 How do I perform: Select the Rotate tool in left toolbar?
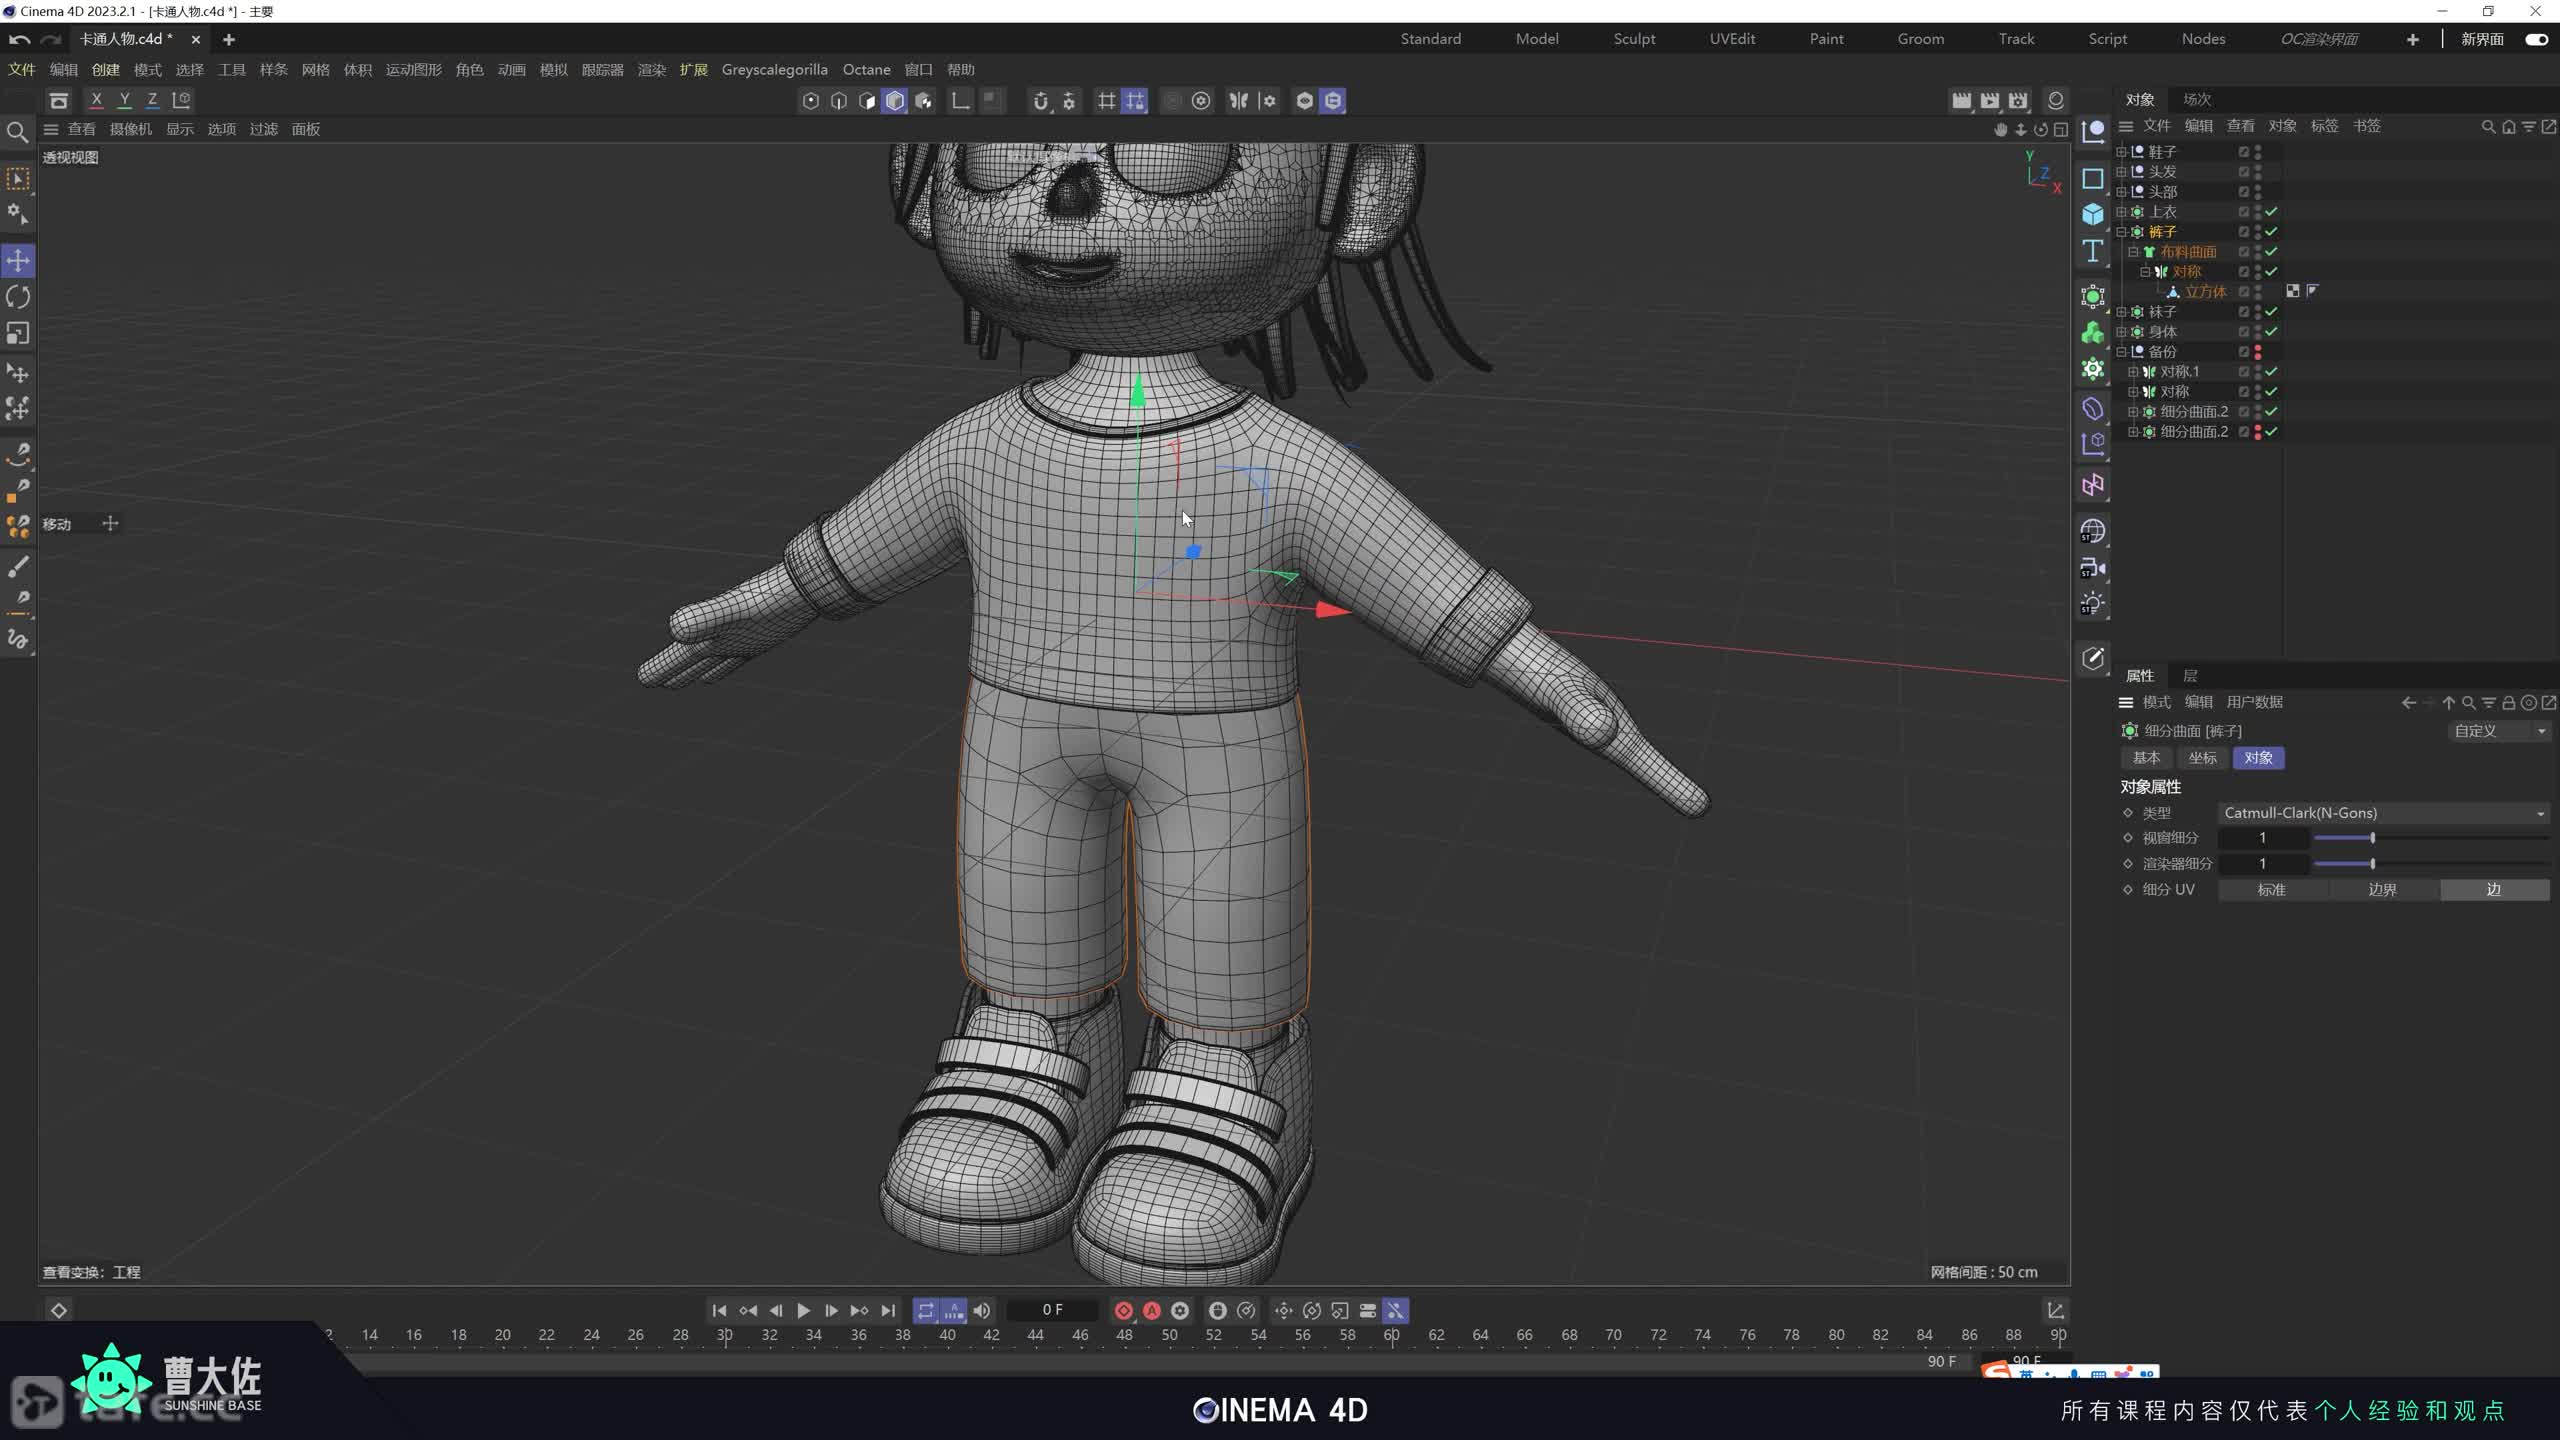18,297
